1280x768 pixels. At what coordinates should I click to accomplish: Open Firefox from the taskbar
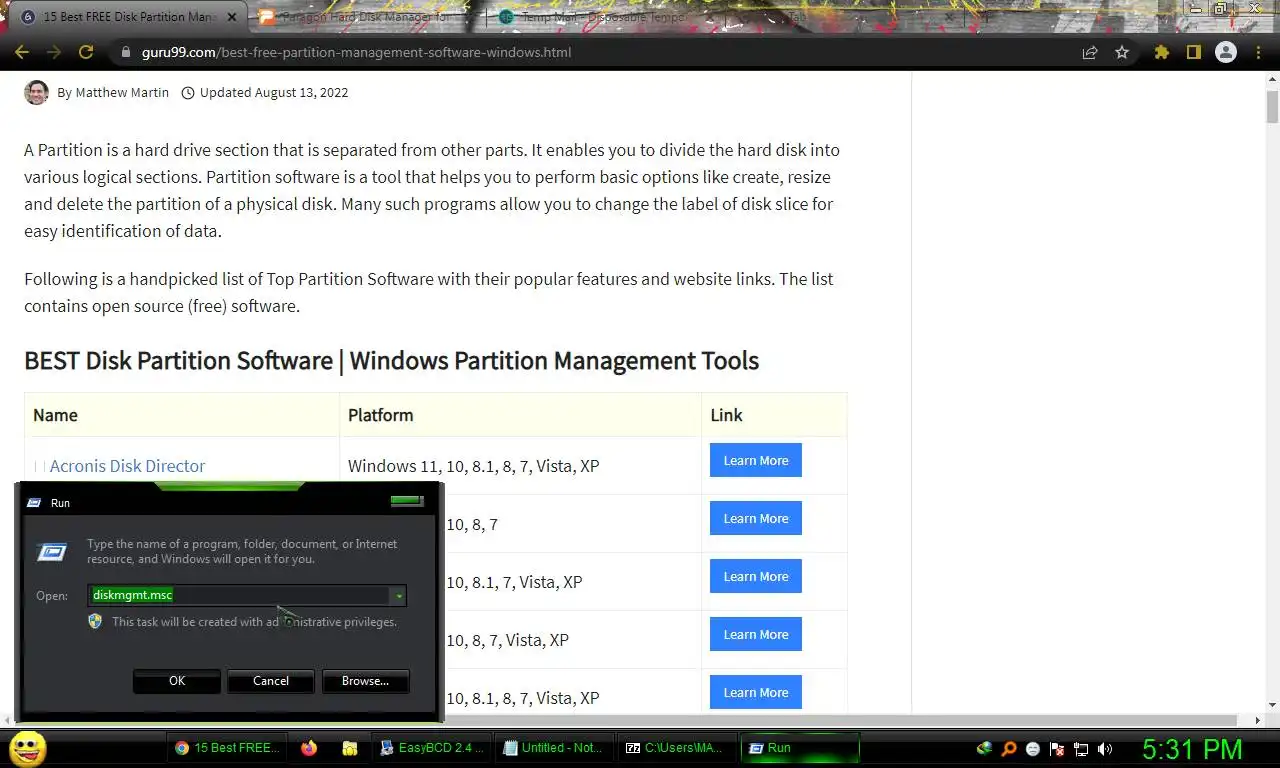pyautogui.click(x=308, y=747)
